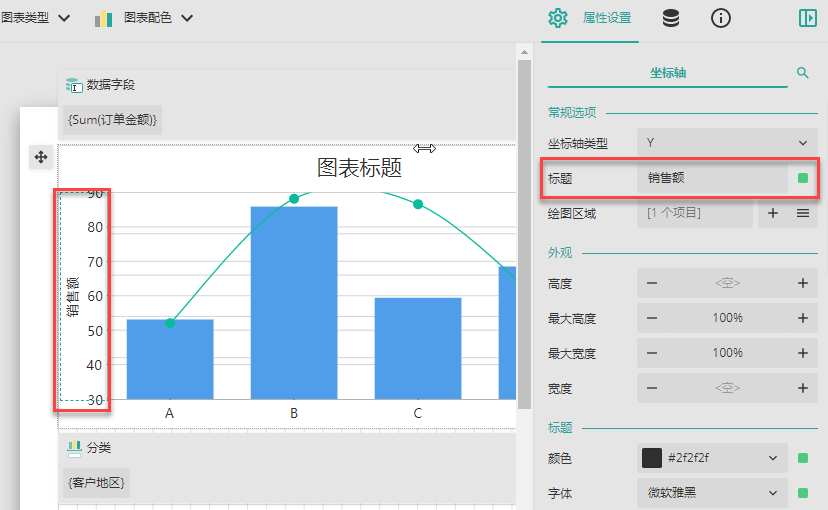Select the {Sum(订单金额)} field chip

pyautogui.click(x=112, y=120)
